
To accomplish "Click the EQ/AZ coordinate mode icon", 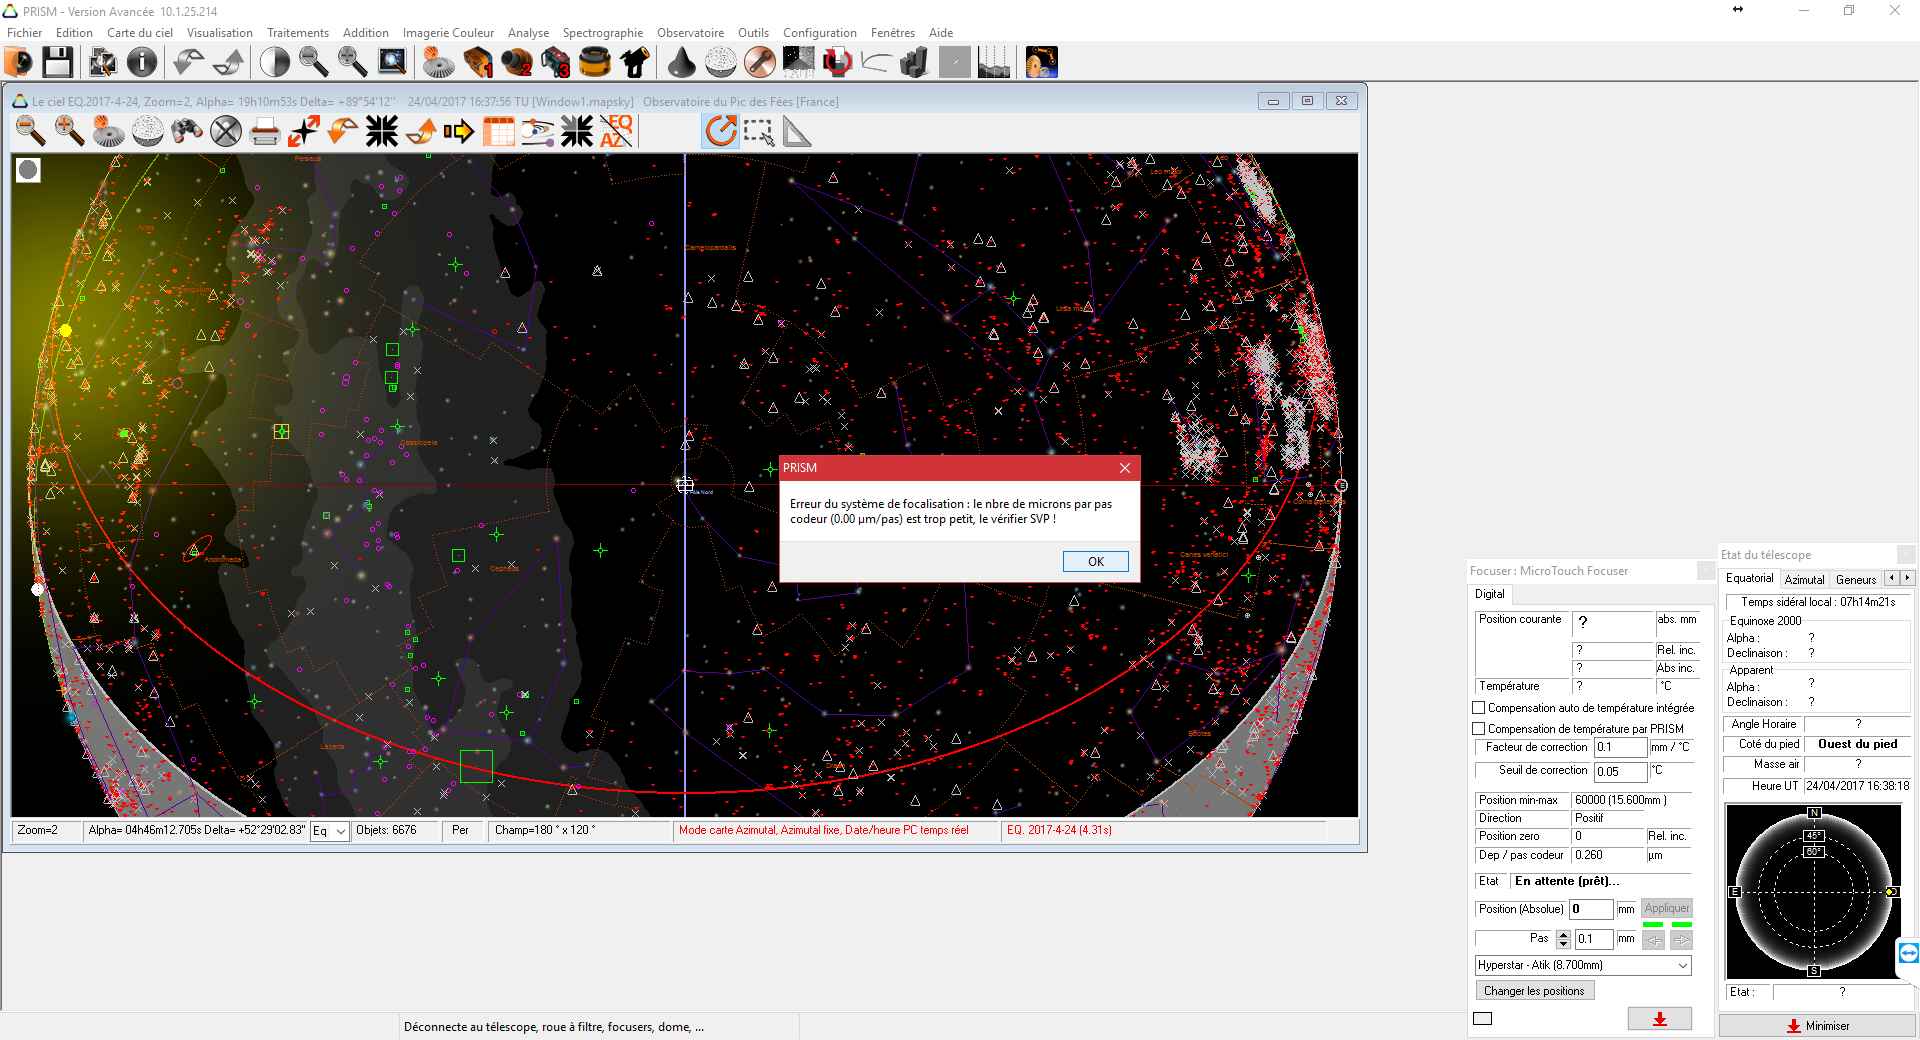I will tap(616, 131).
